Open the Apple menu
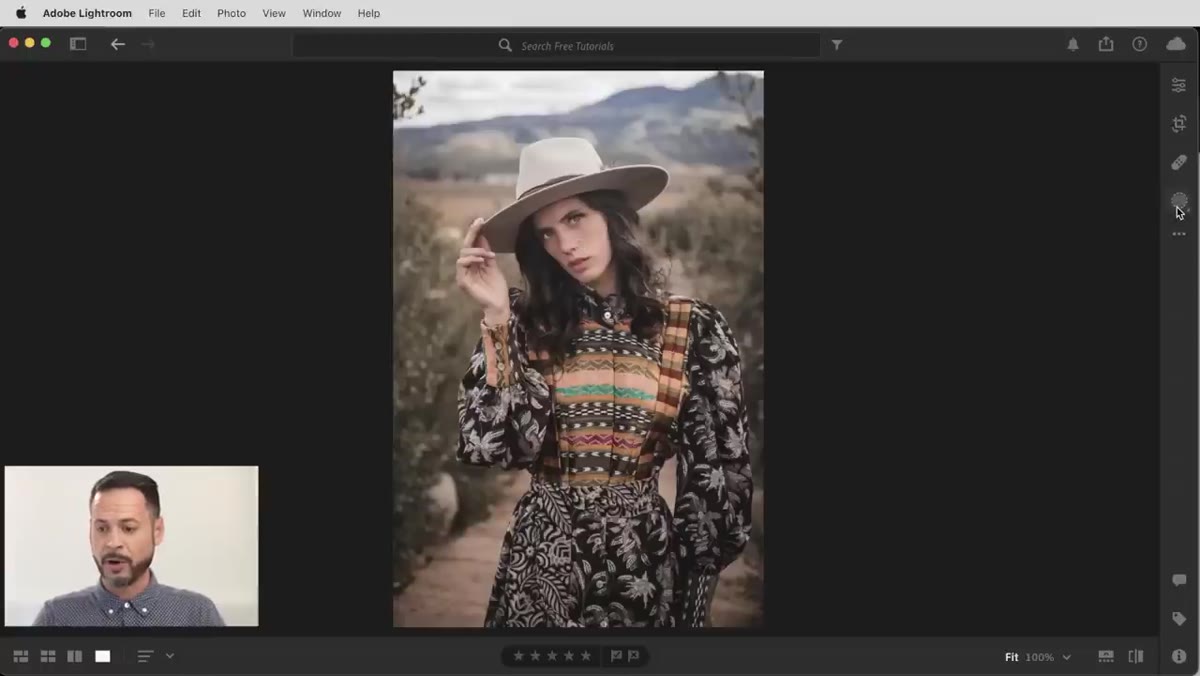 pyautogui.click(x=21, y=13)
